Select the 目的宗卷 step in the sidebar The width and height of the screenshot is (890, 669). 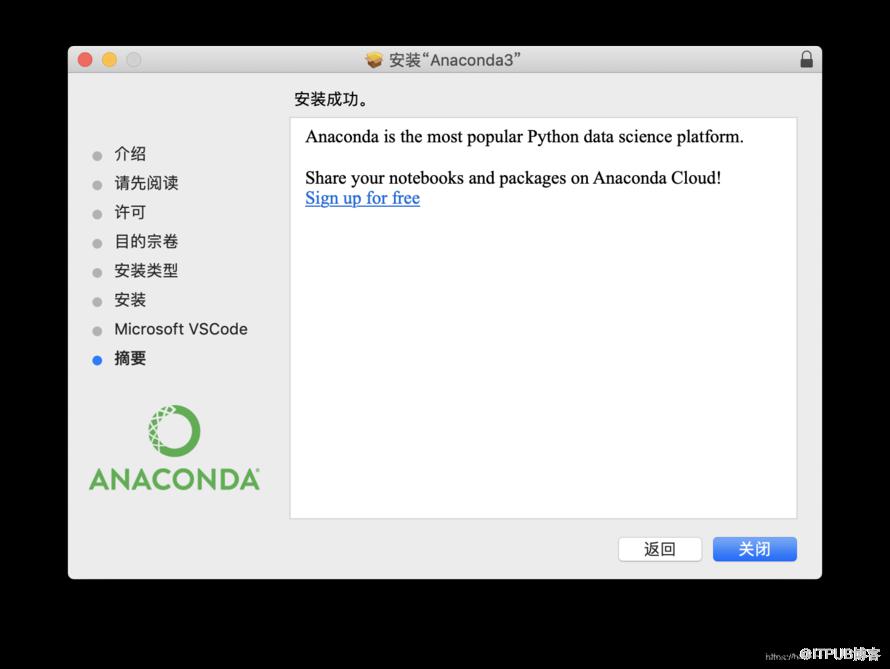pos(146,241)
